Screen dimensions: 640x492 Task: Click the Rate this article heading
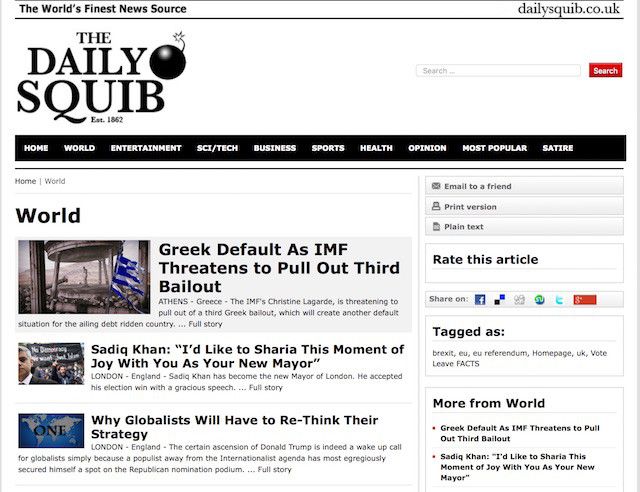[485, 259]
